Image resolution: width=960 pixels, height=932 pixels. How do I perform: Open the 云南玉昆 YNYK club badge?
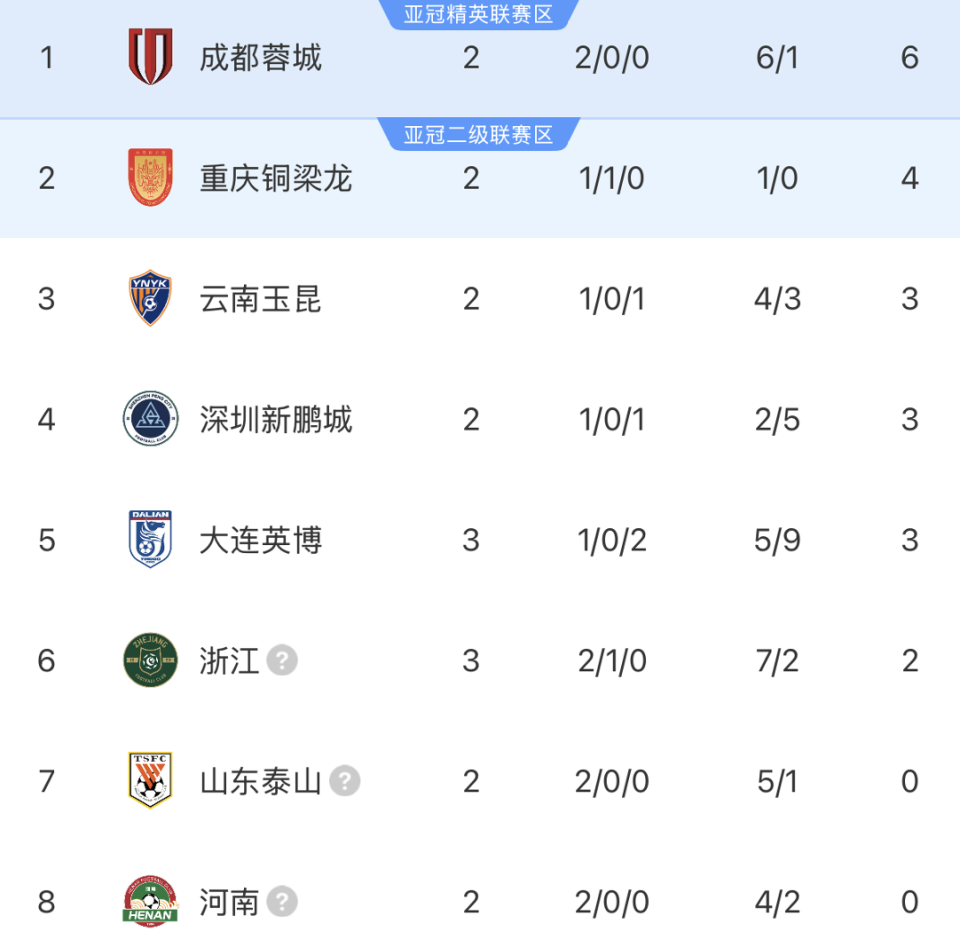point(148,298)
